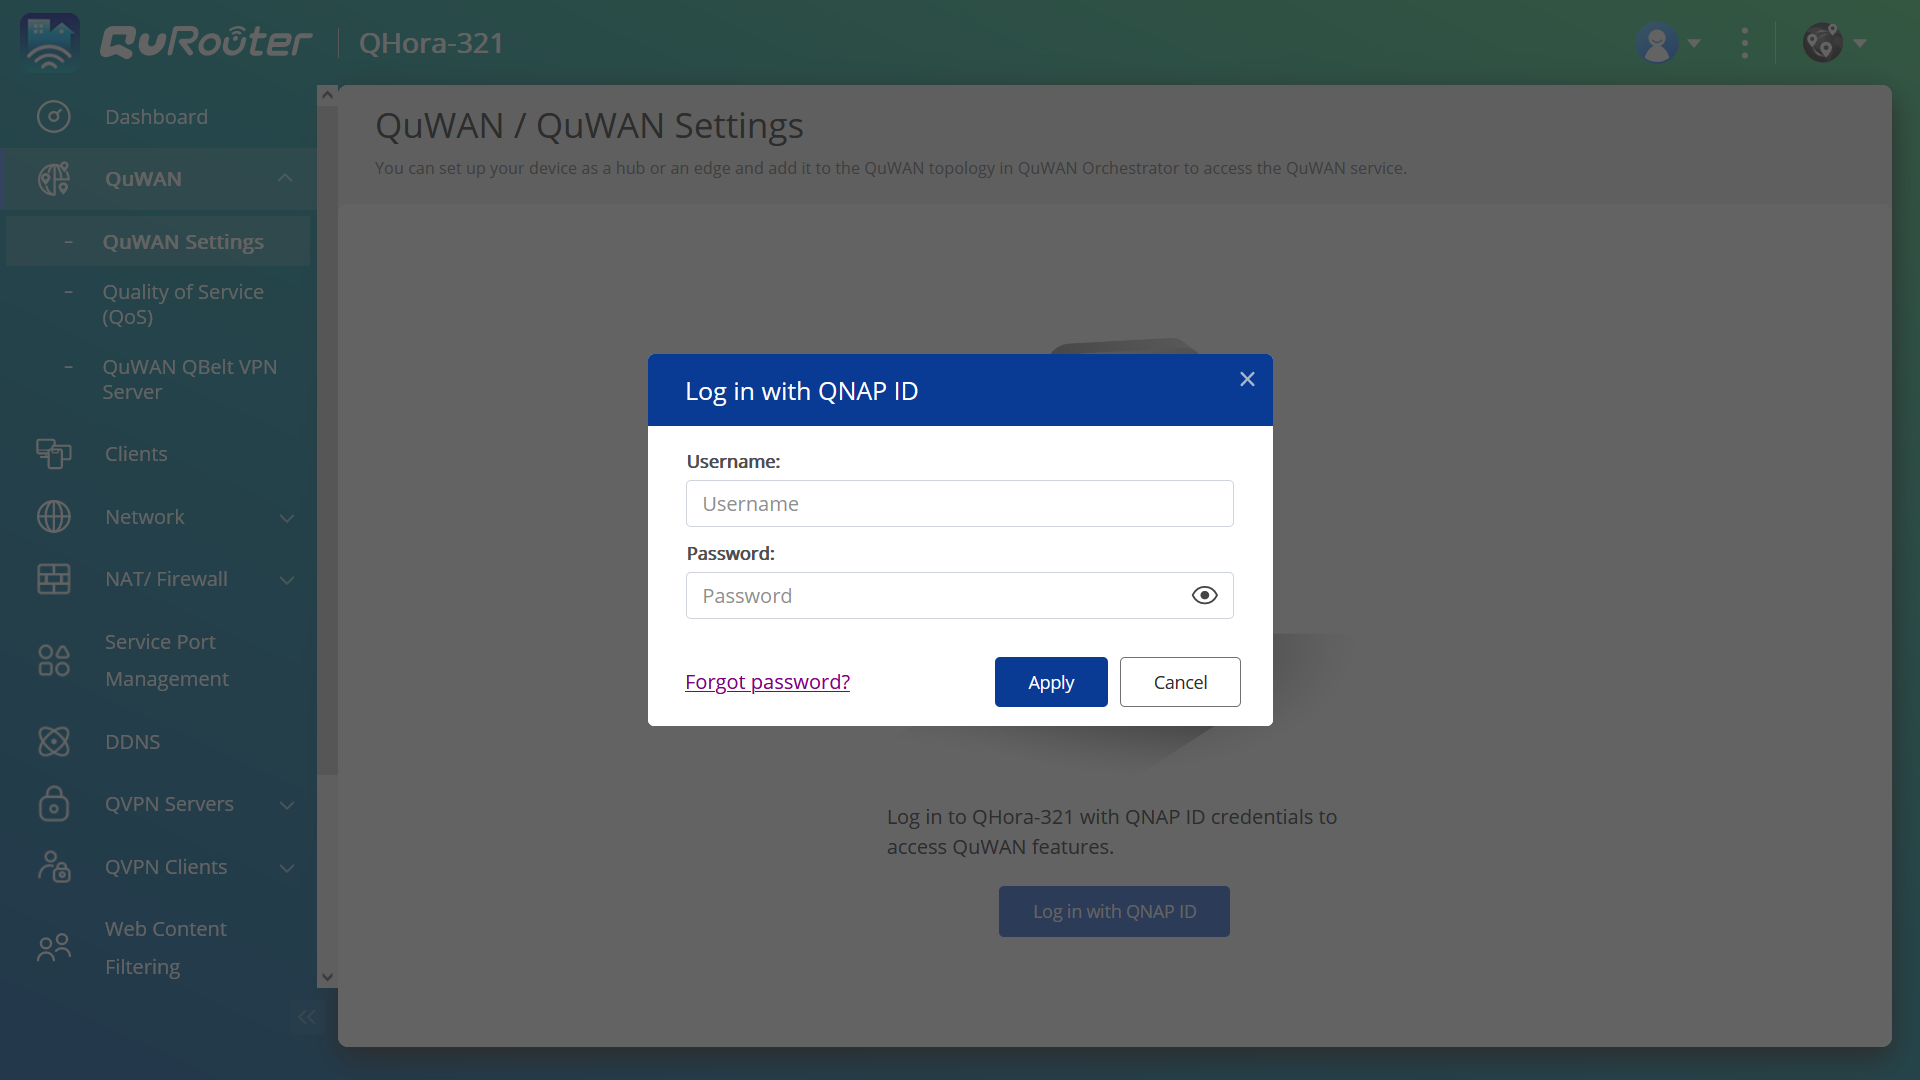
Task: Click the sidebar scrollbar thumb
Action: click(327, 440)
